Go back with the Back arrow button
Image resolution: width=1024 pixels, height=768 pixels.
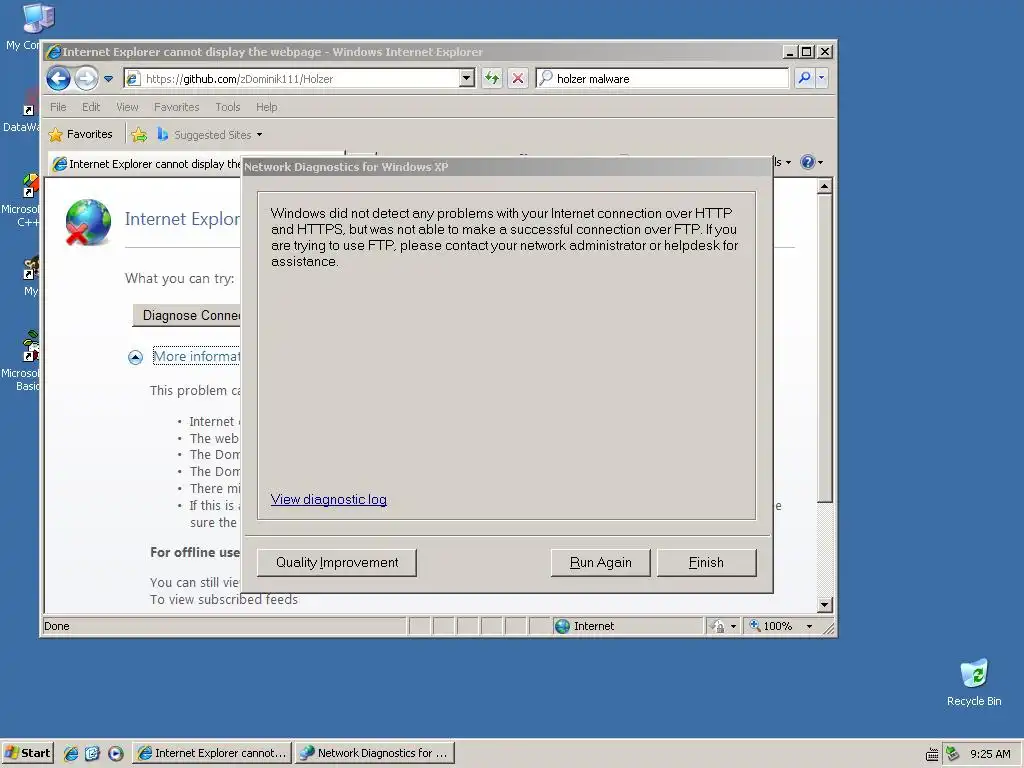tap(58, 79)
